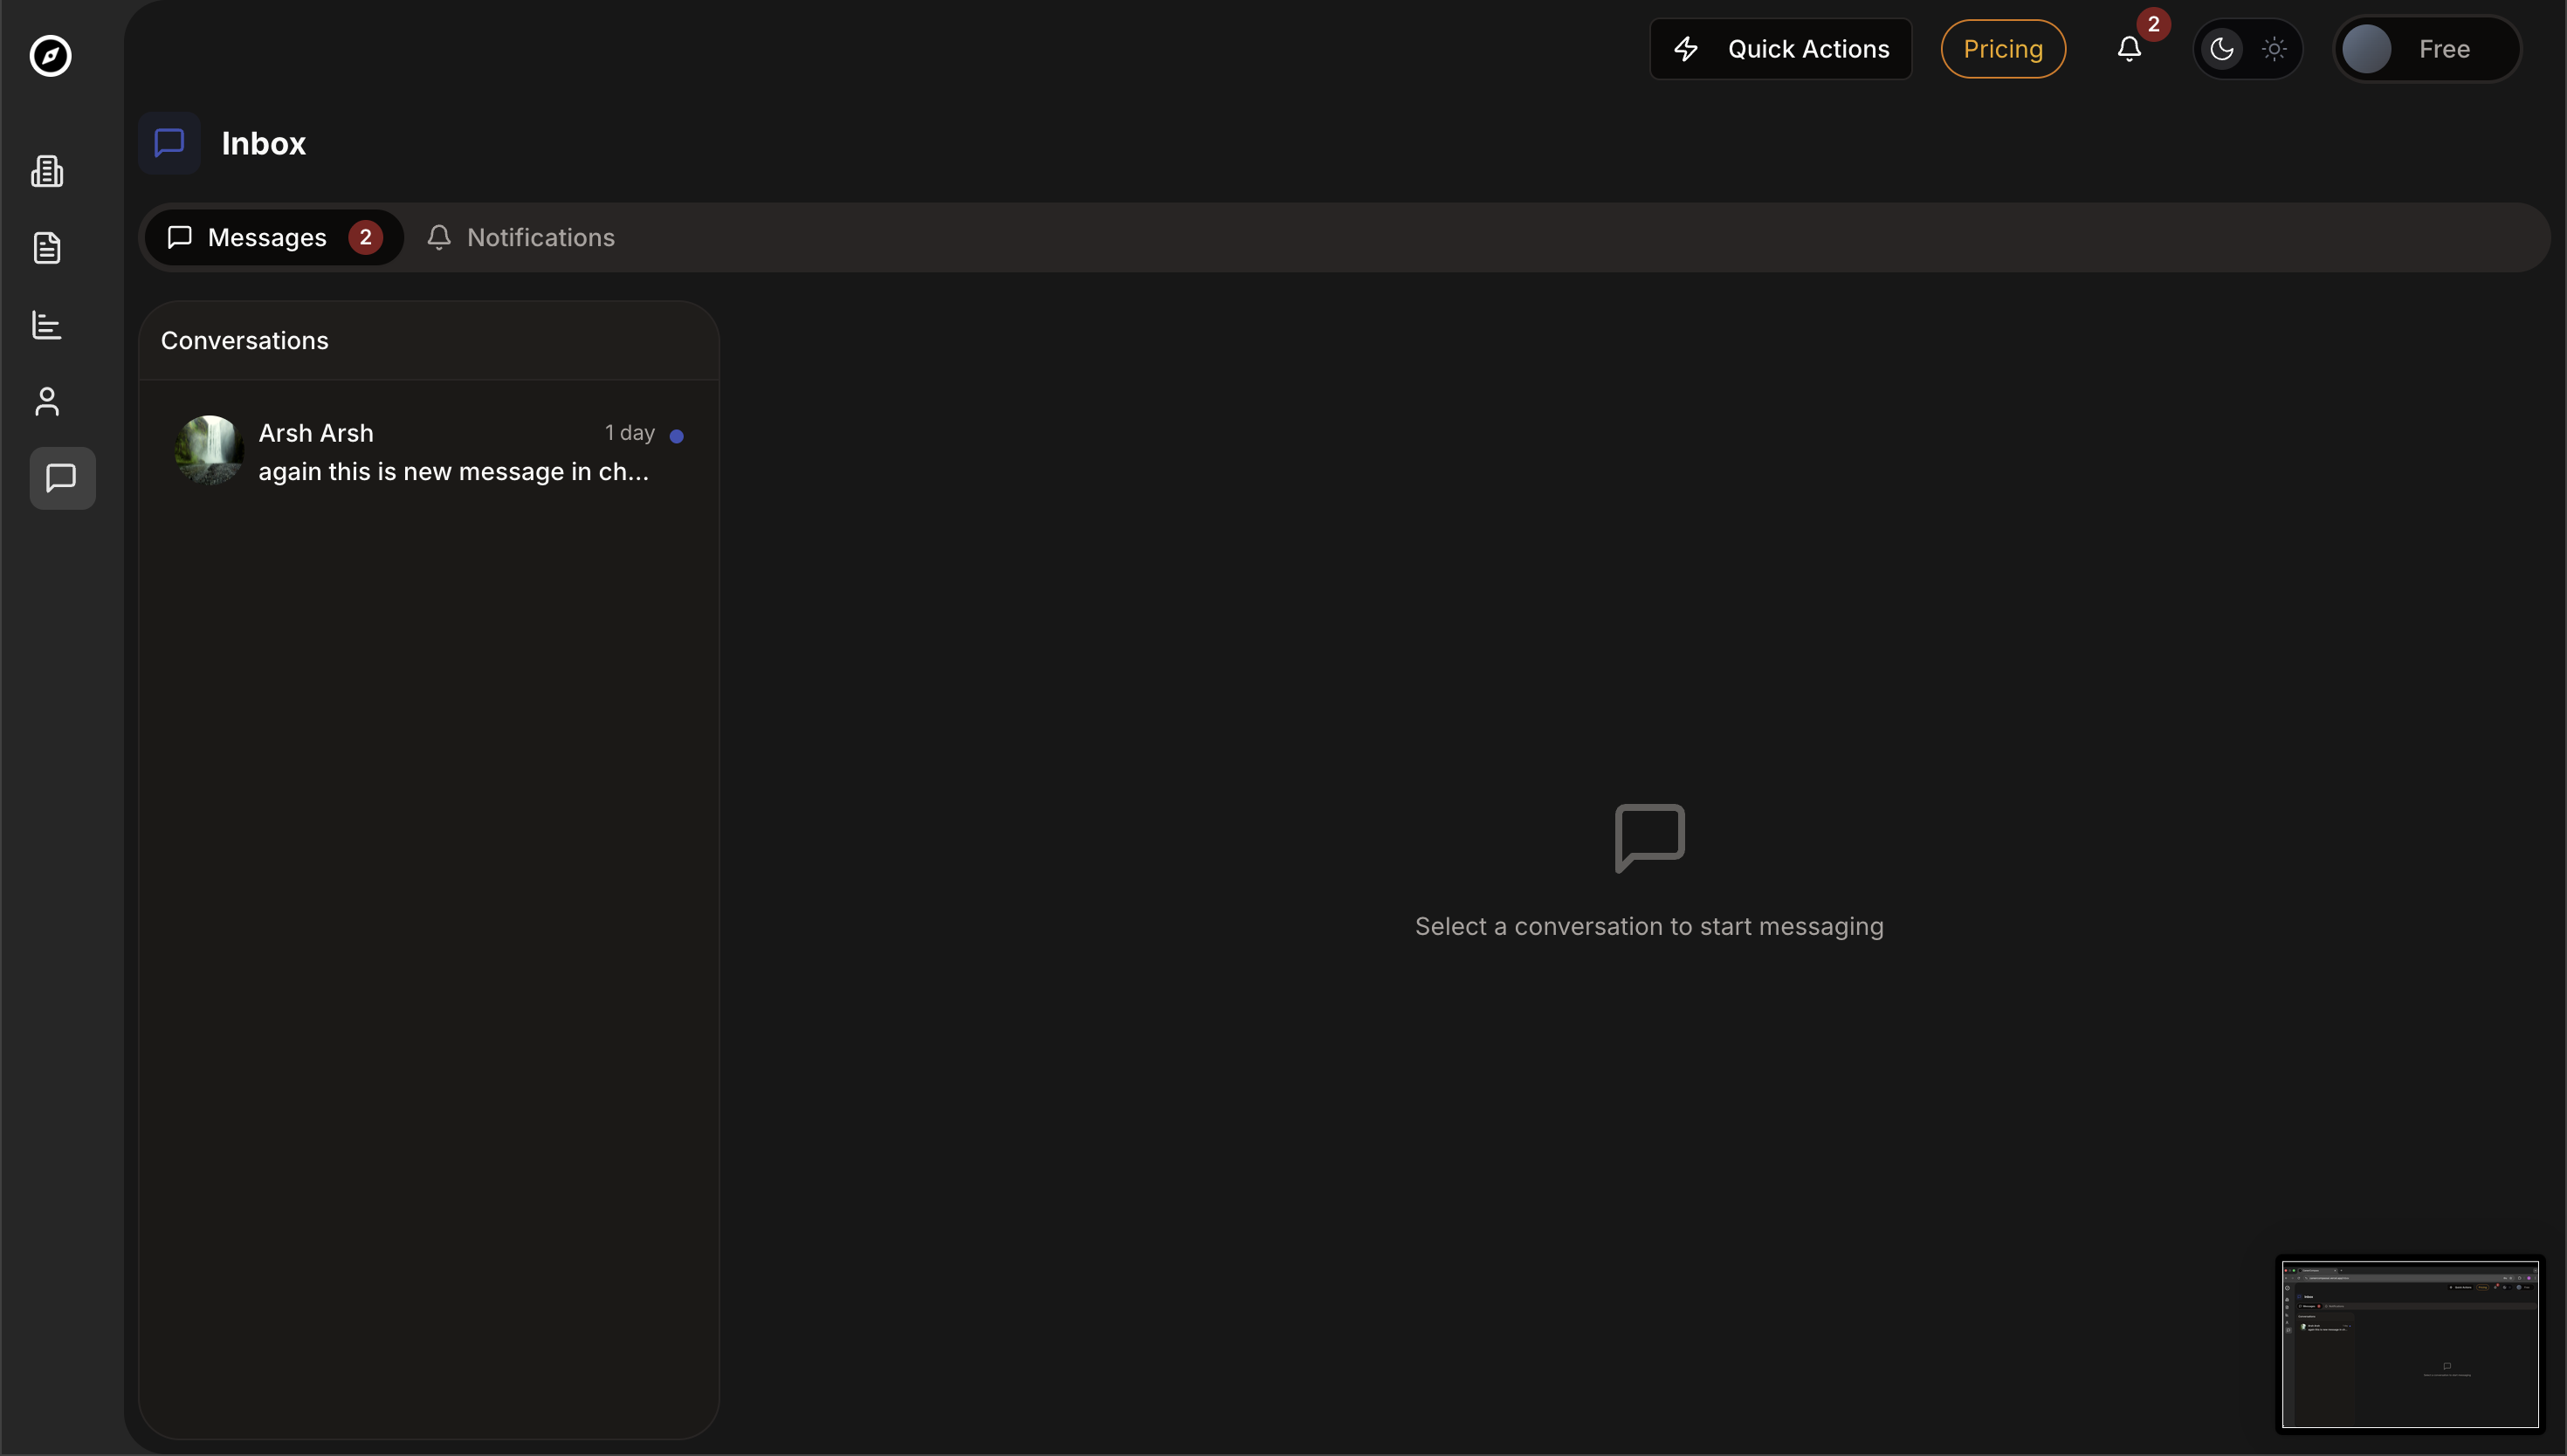This screenshot has height=1456, width=2567.
Task: Switch to dark mode moon toggle
Action: [x=2221, y=49]
